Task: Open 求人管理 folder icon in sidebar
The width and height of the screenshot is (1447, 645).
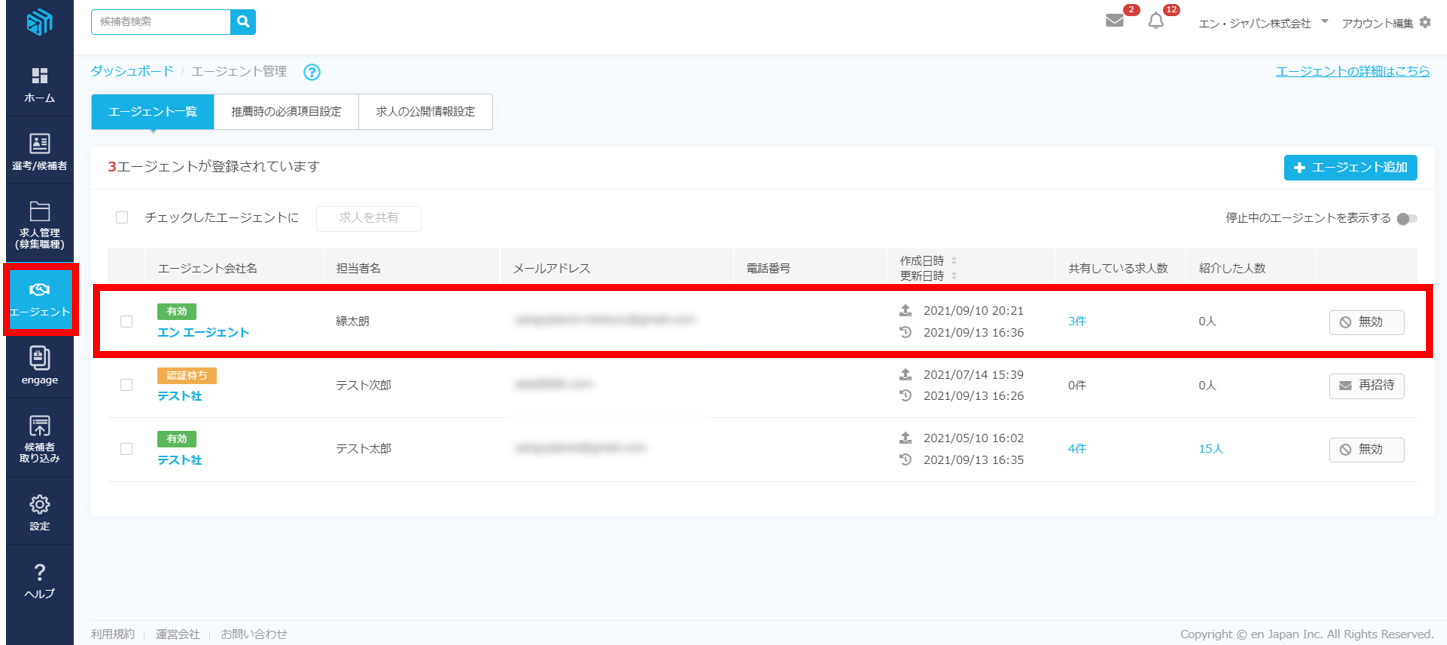Action: [40, 211]
